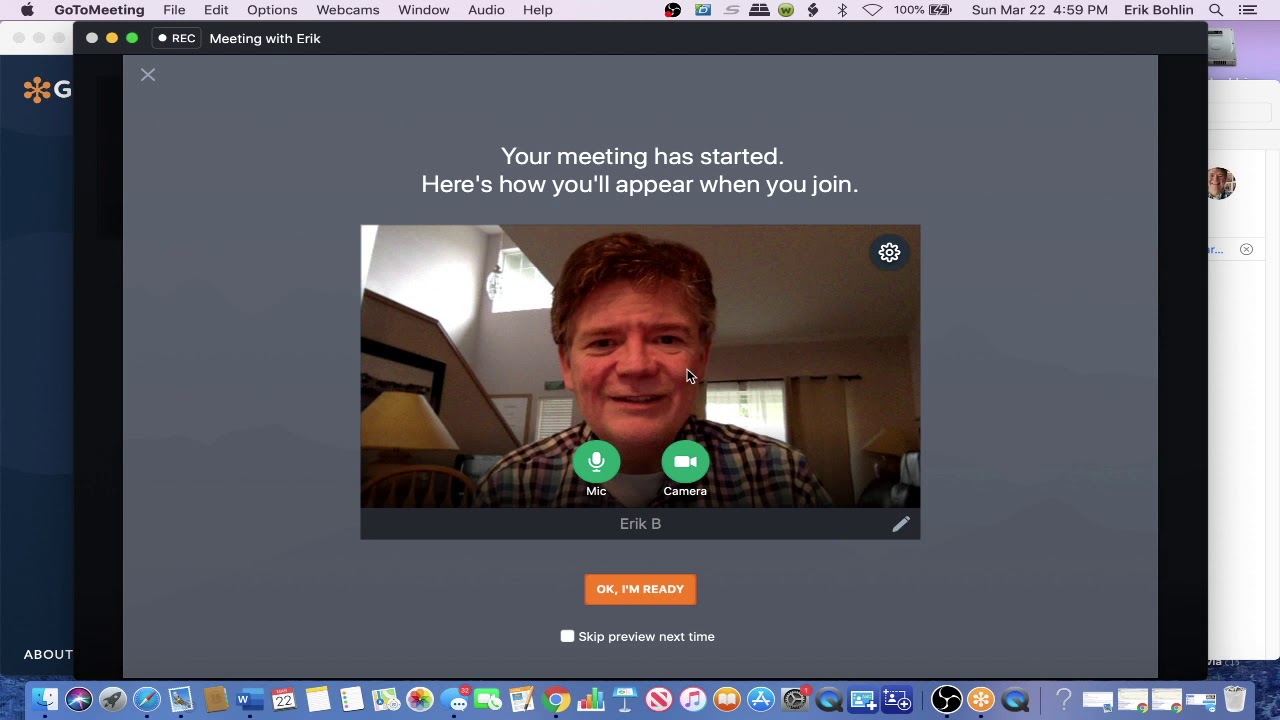This screenshot has width=1280, height=720.
Task: Click GoToMeeting daisy icon in Dock
Action: [x=981, y=700]
